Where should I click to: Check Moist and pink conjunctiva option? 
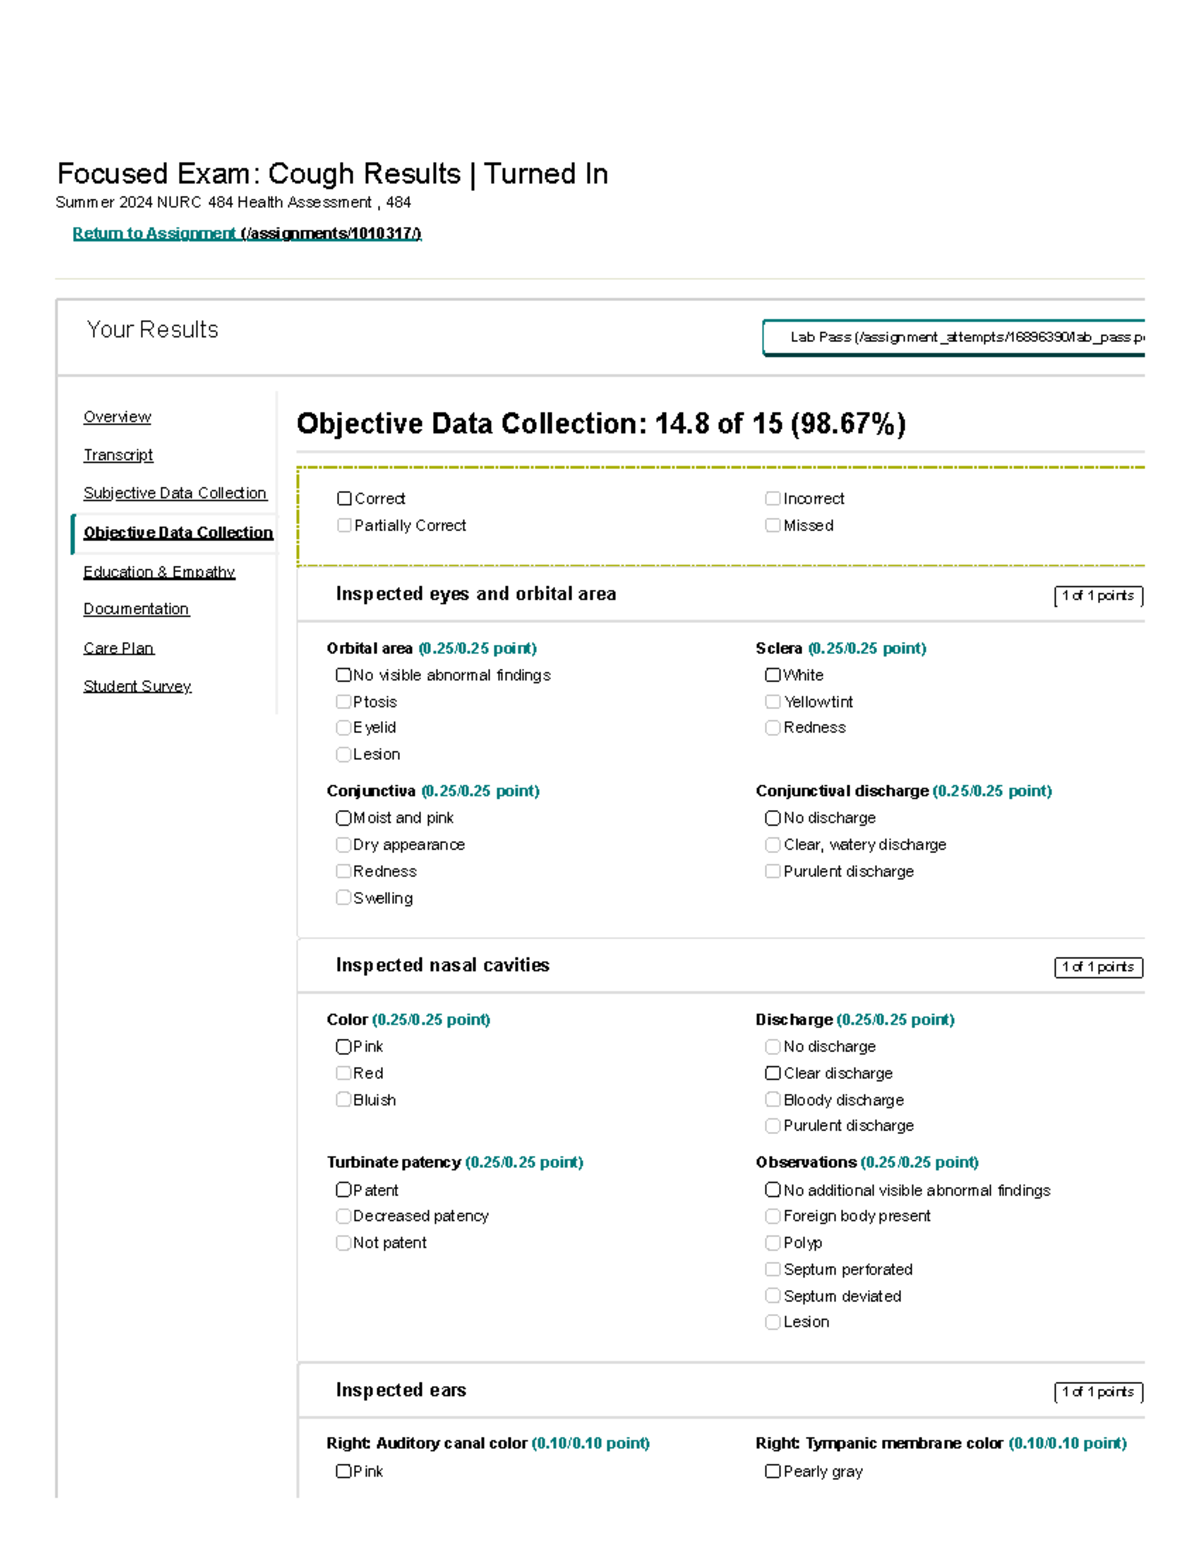(344, 818)
